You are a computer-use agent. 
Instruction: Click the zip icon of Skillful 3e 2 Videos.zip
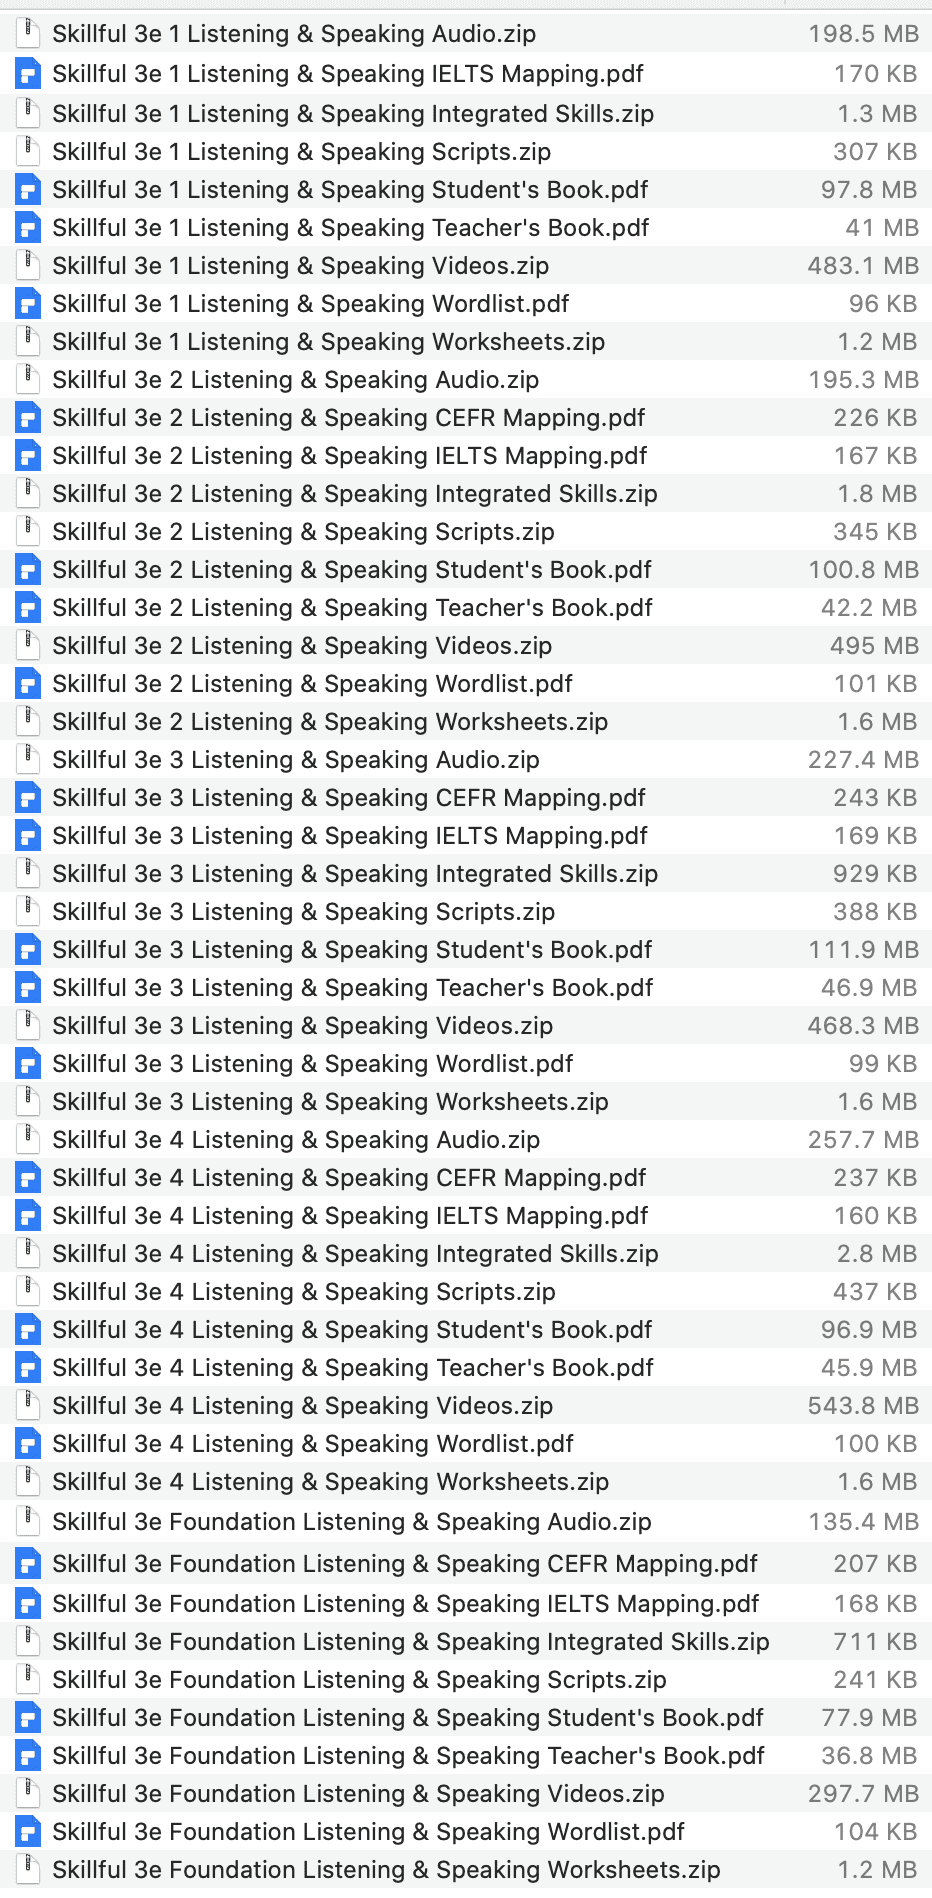[29, 645]
